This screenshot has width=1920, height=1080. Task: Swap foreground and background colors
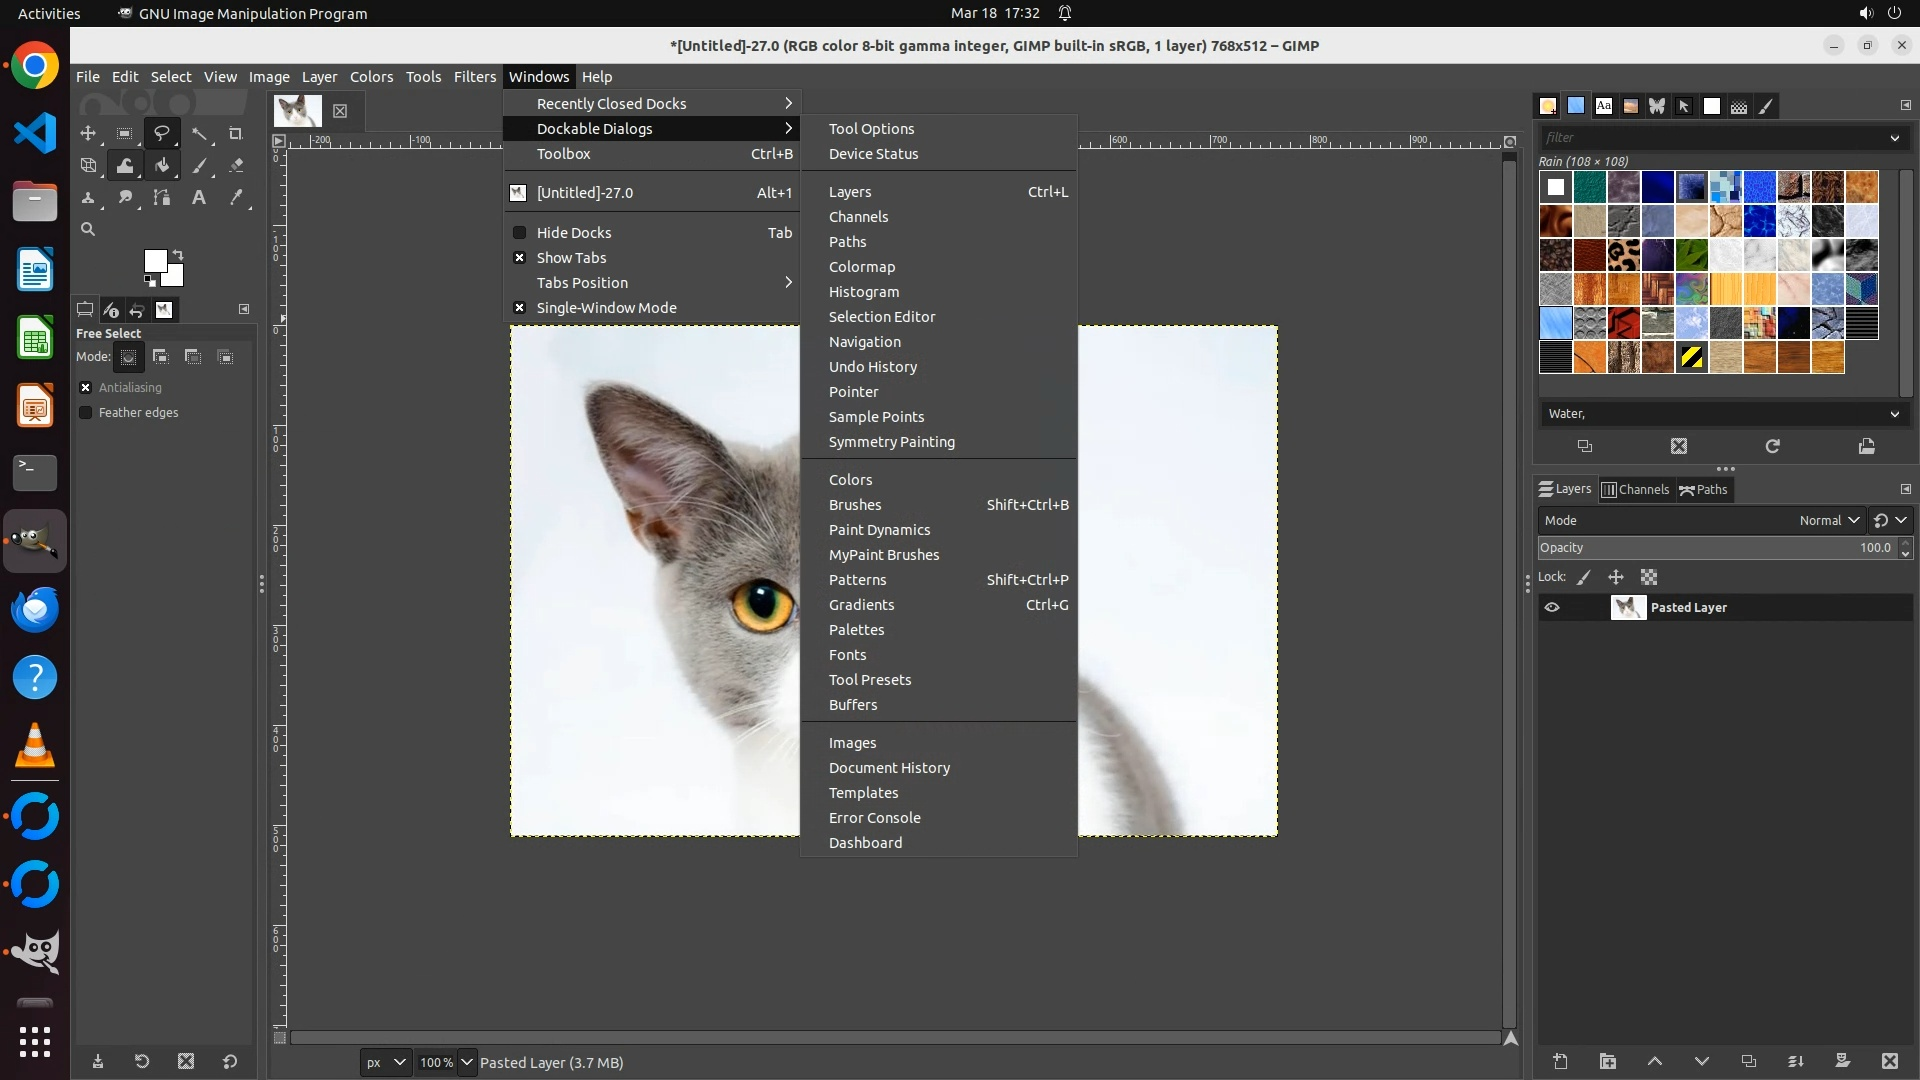[x=178, y=254]
